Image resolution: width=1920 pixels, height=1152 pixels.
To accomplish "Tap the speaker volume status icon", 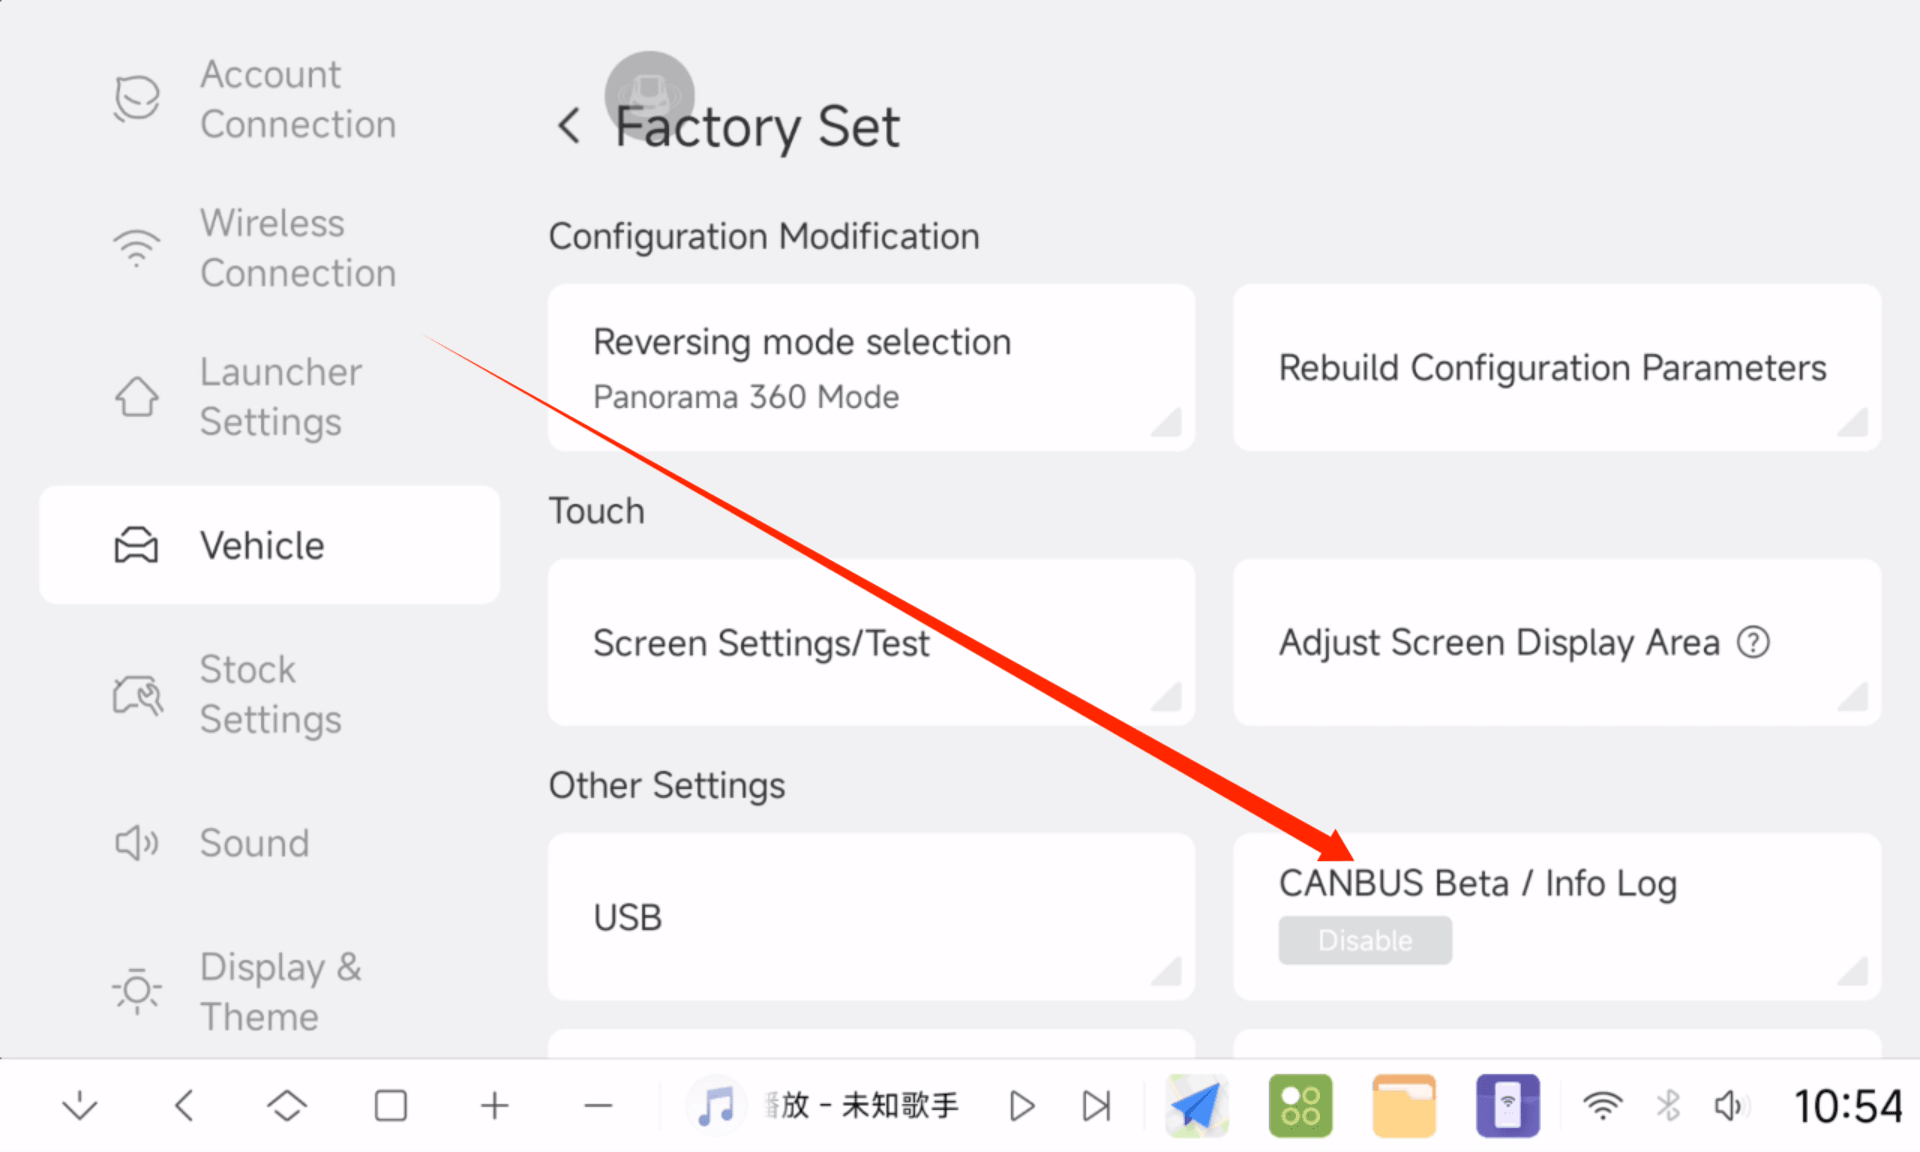I will pyautogui.click(x=1729, y=1106).
